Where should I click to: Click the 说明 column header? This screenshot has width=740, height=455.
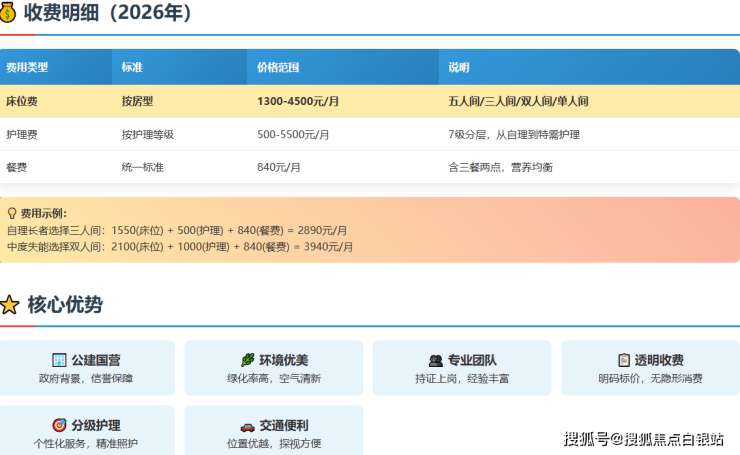458,68
